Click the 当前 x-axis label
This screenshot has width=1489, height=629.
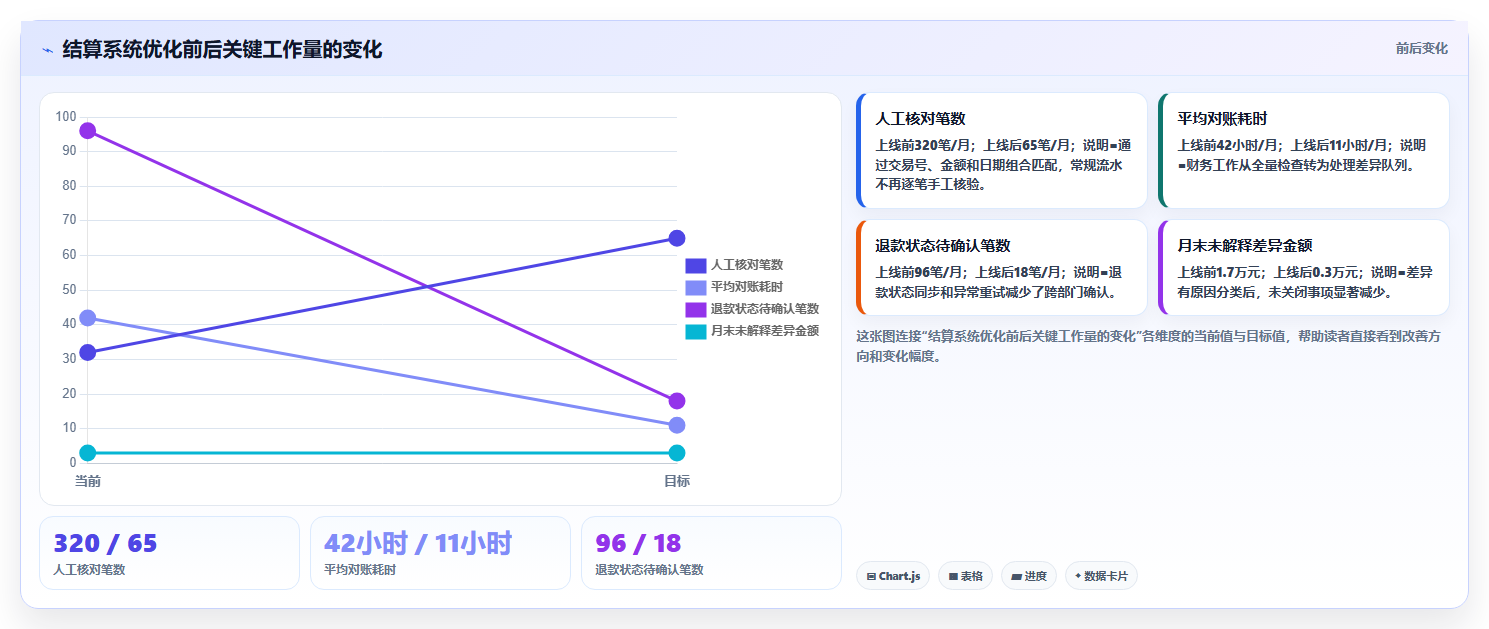(88, 481)
